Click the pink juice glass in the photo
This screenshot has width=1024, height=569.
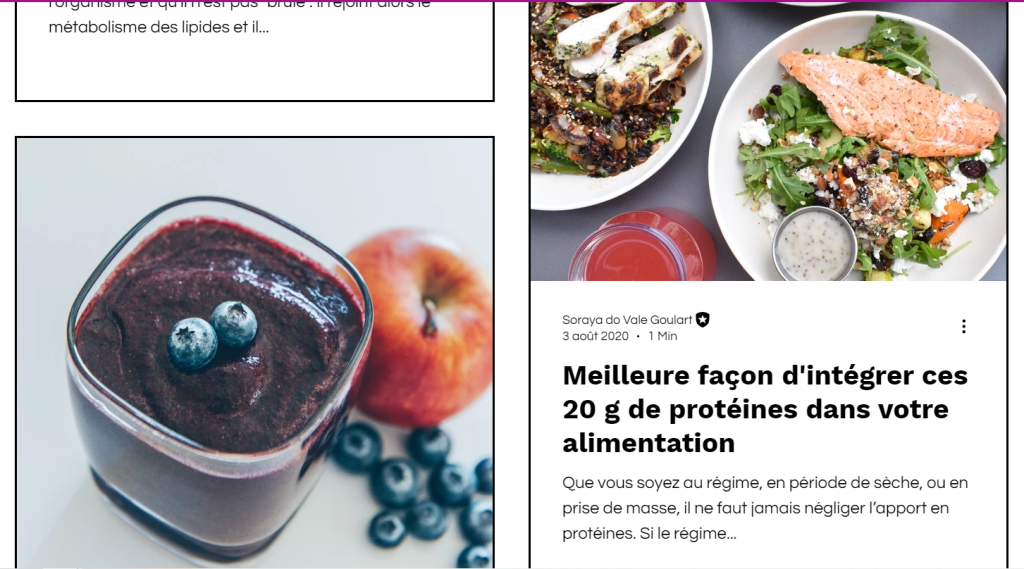642,247
